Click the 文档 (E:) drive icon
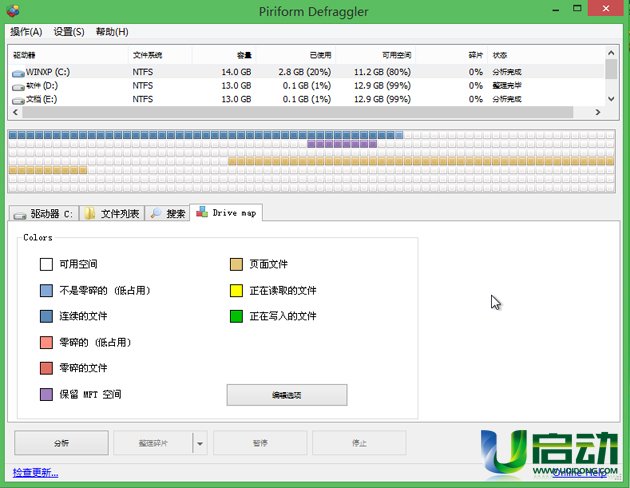Image resolution: width=630 pixels, height=488 pixels. click(x=18, y=100)
